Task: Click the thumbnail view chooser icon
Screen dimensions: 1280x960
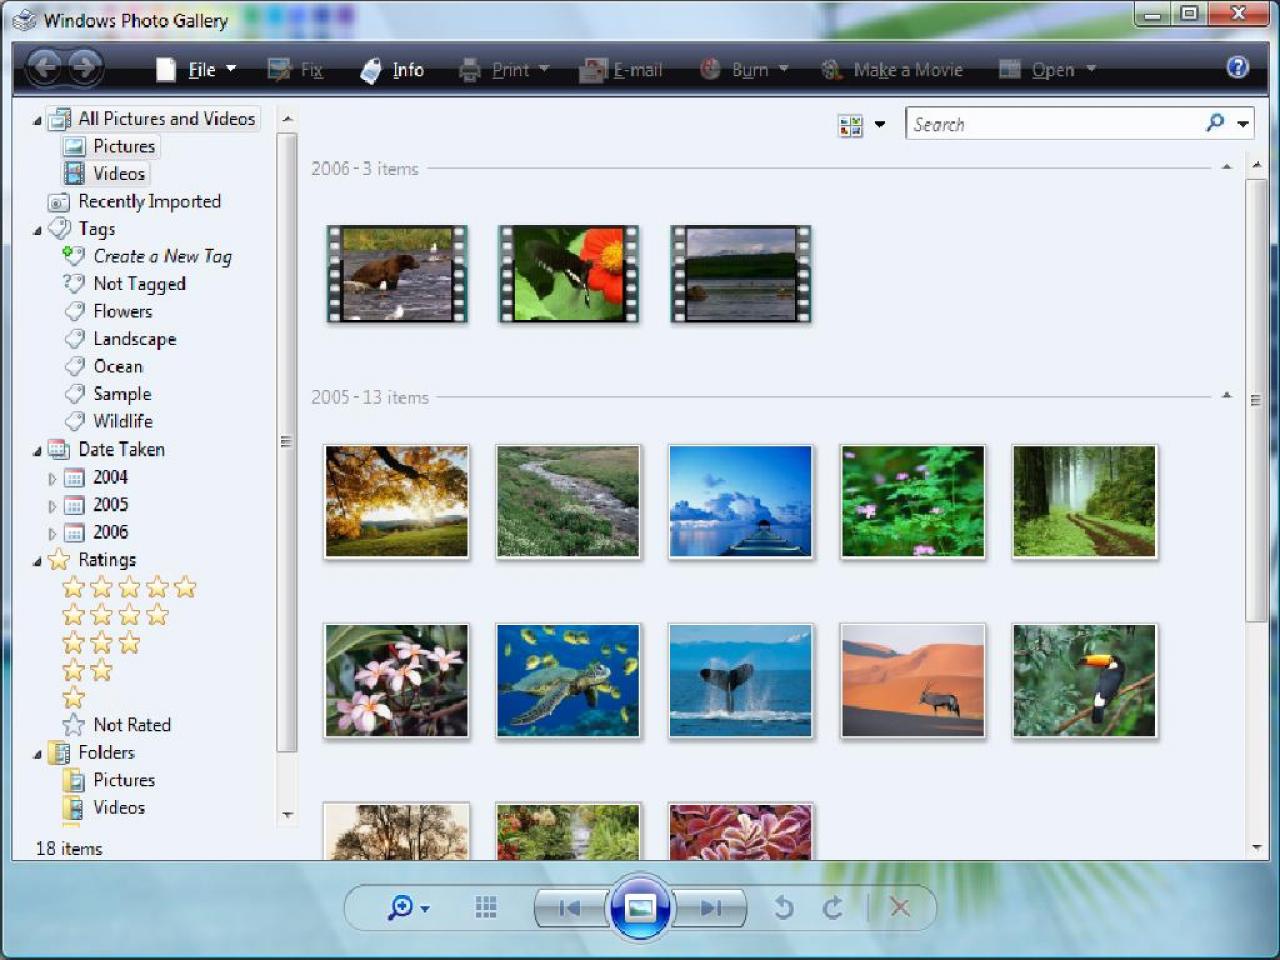Action: pyautogui.click(x=851, y=125)
